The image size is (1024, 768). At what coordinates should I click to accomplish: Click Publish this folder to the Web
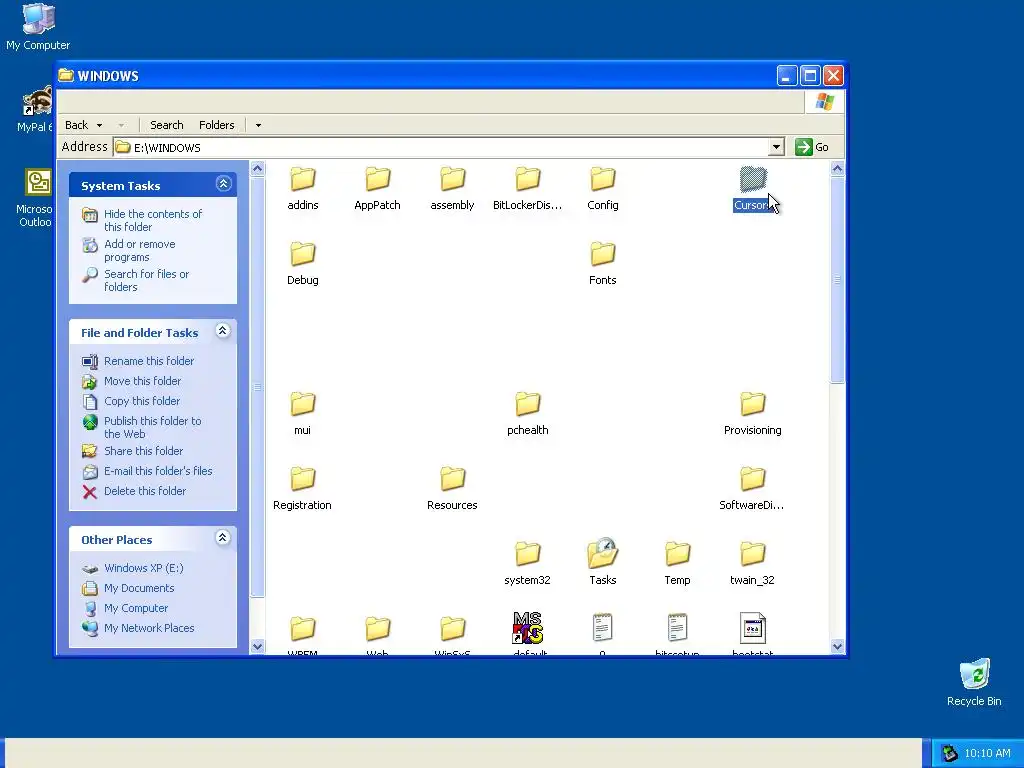152,427
